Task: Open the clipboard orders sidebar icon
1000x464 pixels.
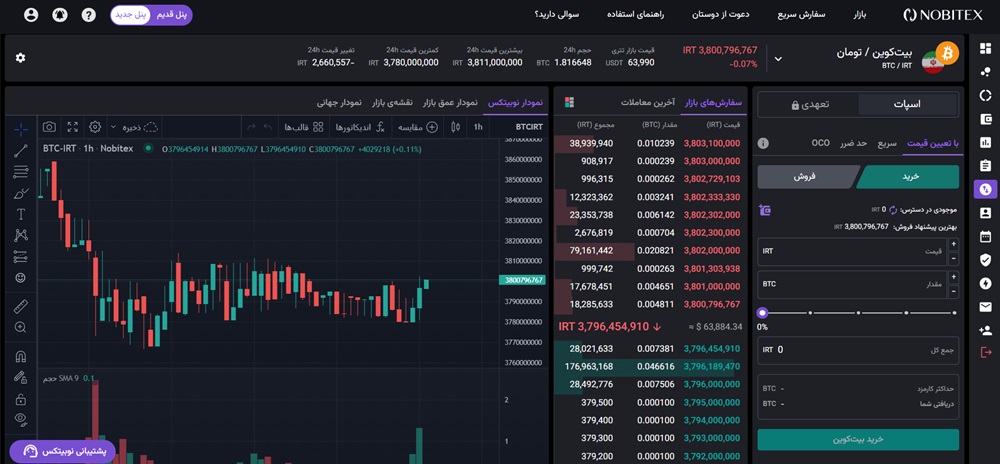Action: coord(985,166)
